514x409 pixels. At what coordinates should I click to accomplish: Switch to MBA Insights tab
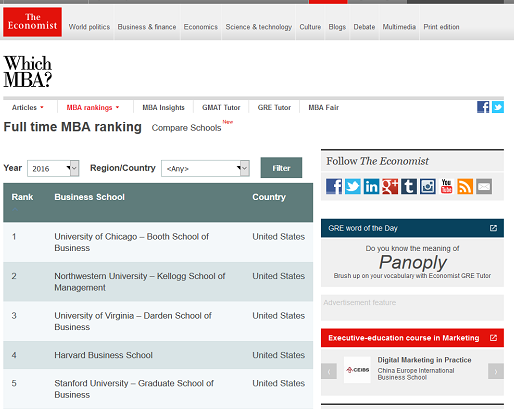click(x=163, y=107)
